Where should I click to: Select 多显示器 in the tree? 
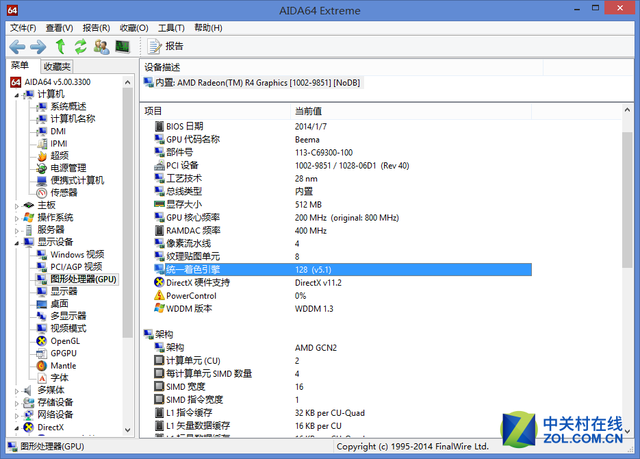coord(68,316)
